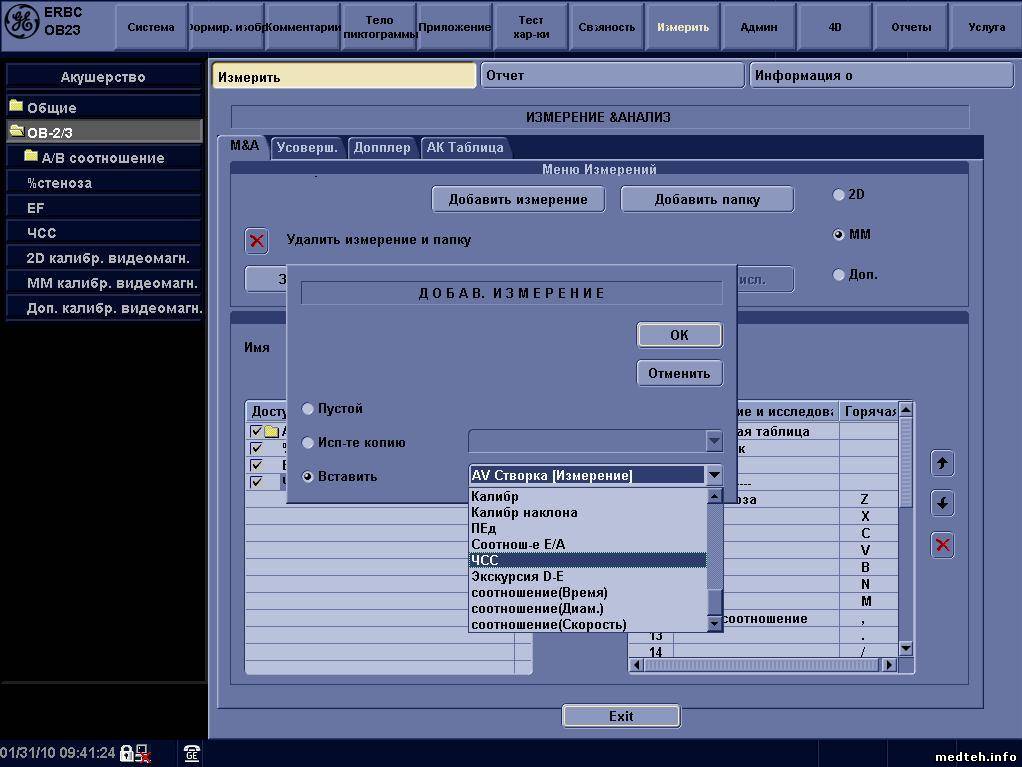Select the Исп-те копию radio option
Screen dimensions: 1022x767
click(308, 443)
